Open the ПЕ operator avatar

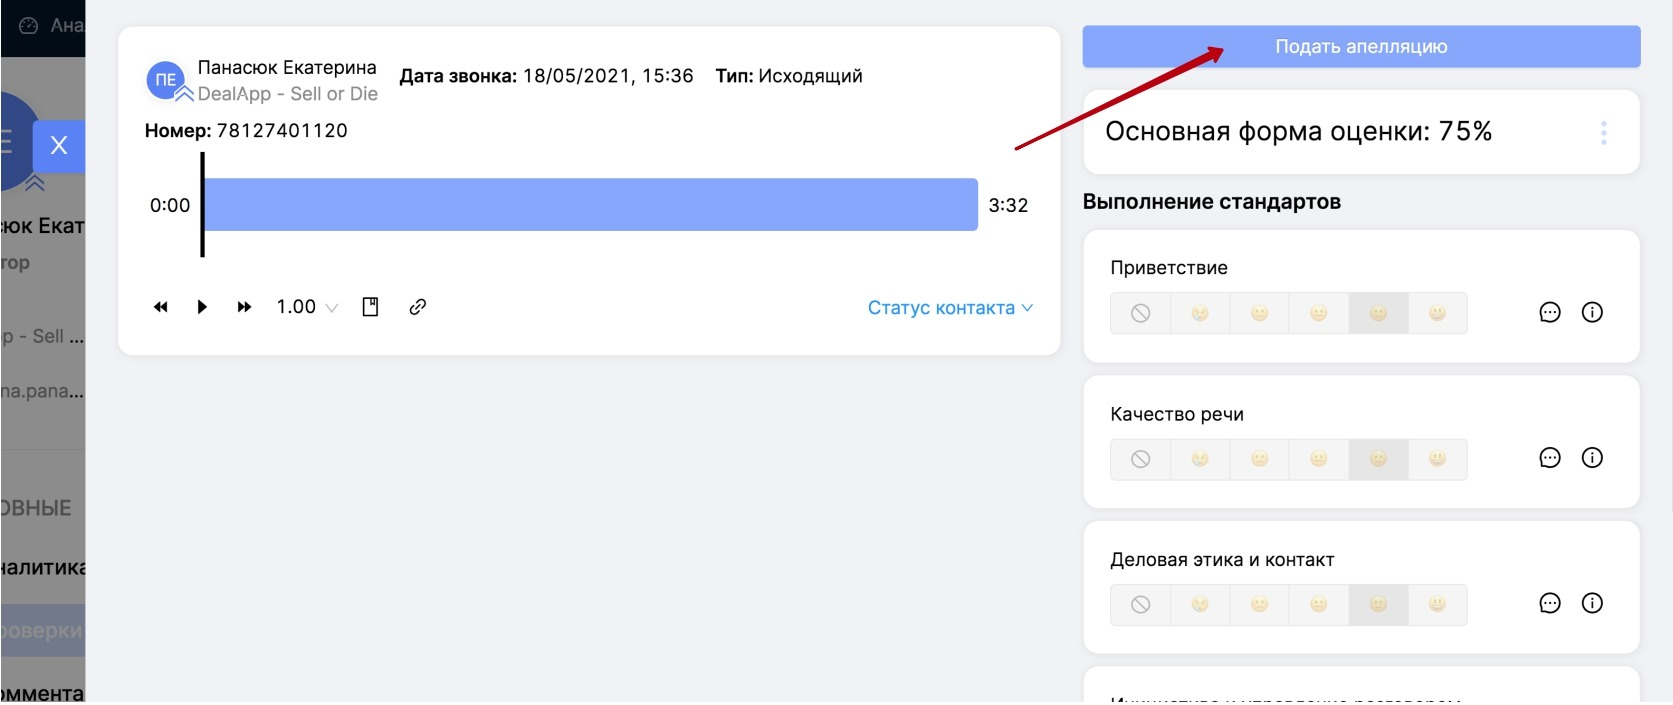pyautogui.click(x=166, y=80)
